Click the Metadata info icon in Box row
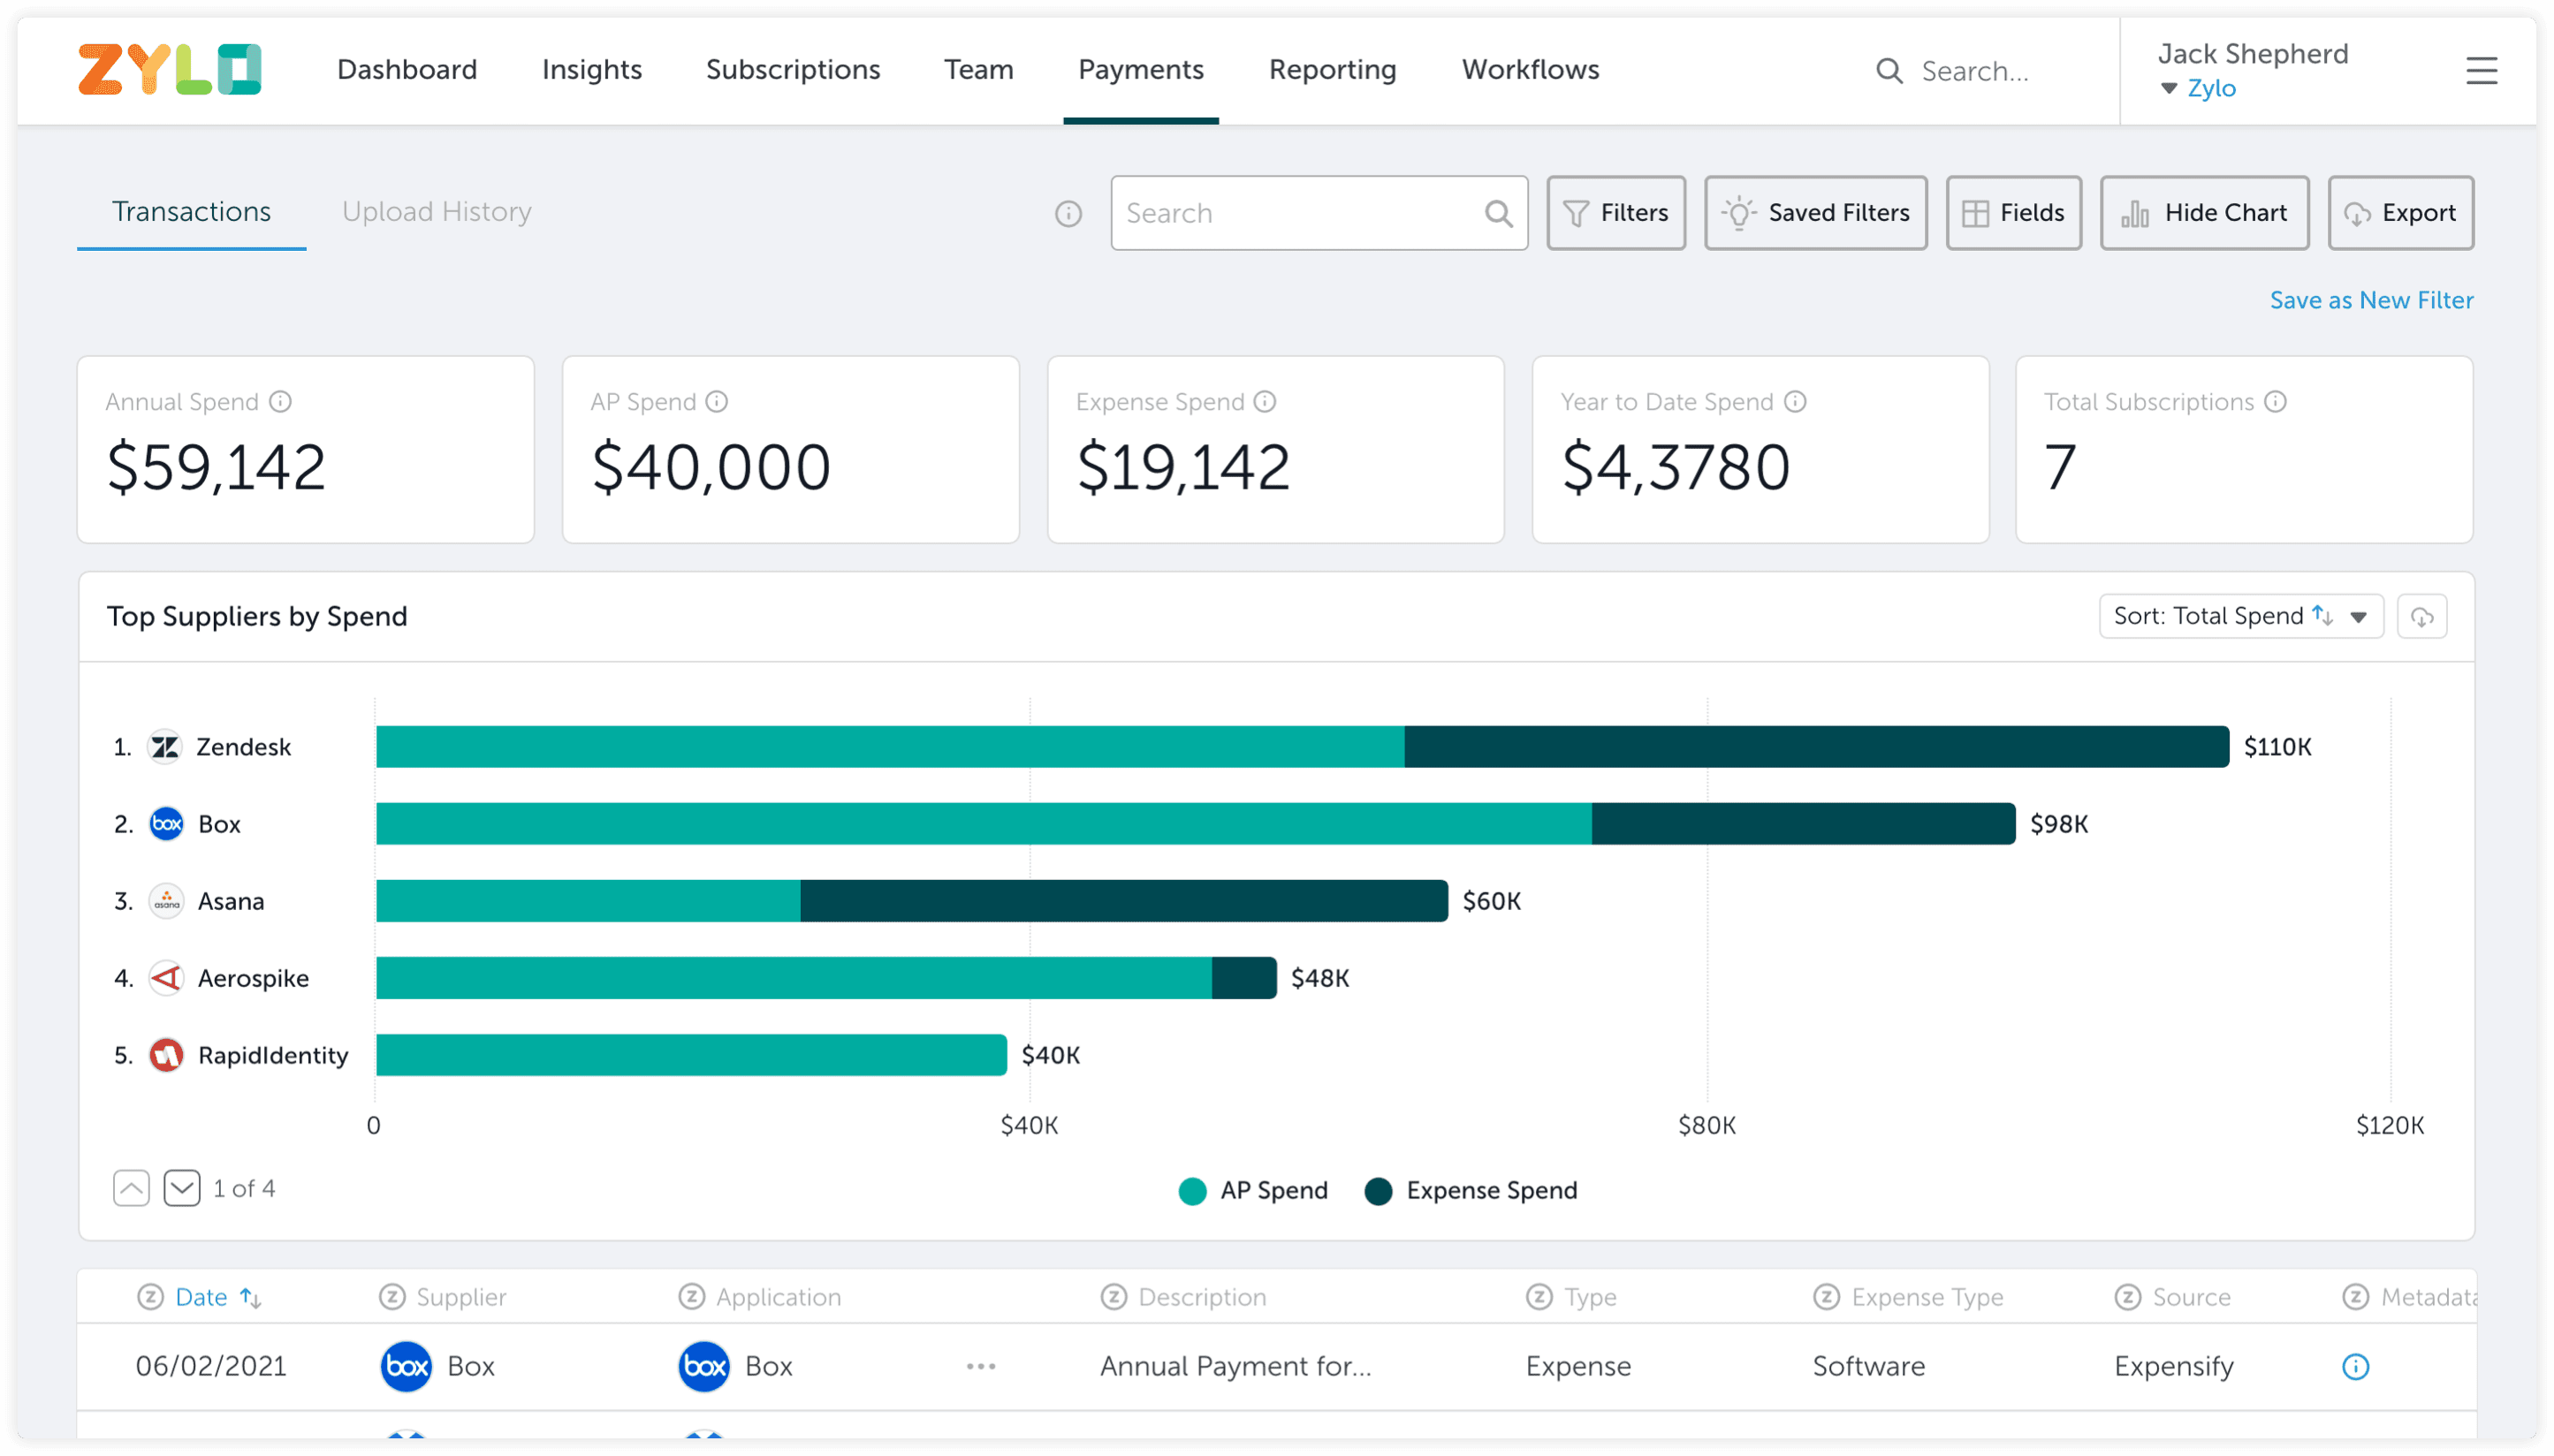The image size is (2554, 1456). click(2355, 1367)
